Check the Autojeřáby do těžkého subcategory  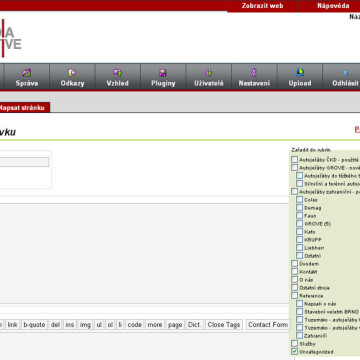(x=300, y=176)
